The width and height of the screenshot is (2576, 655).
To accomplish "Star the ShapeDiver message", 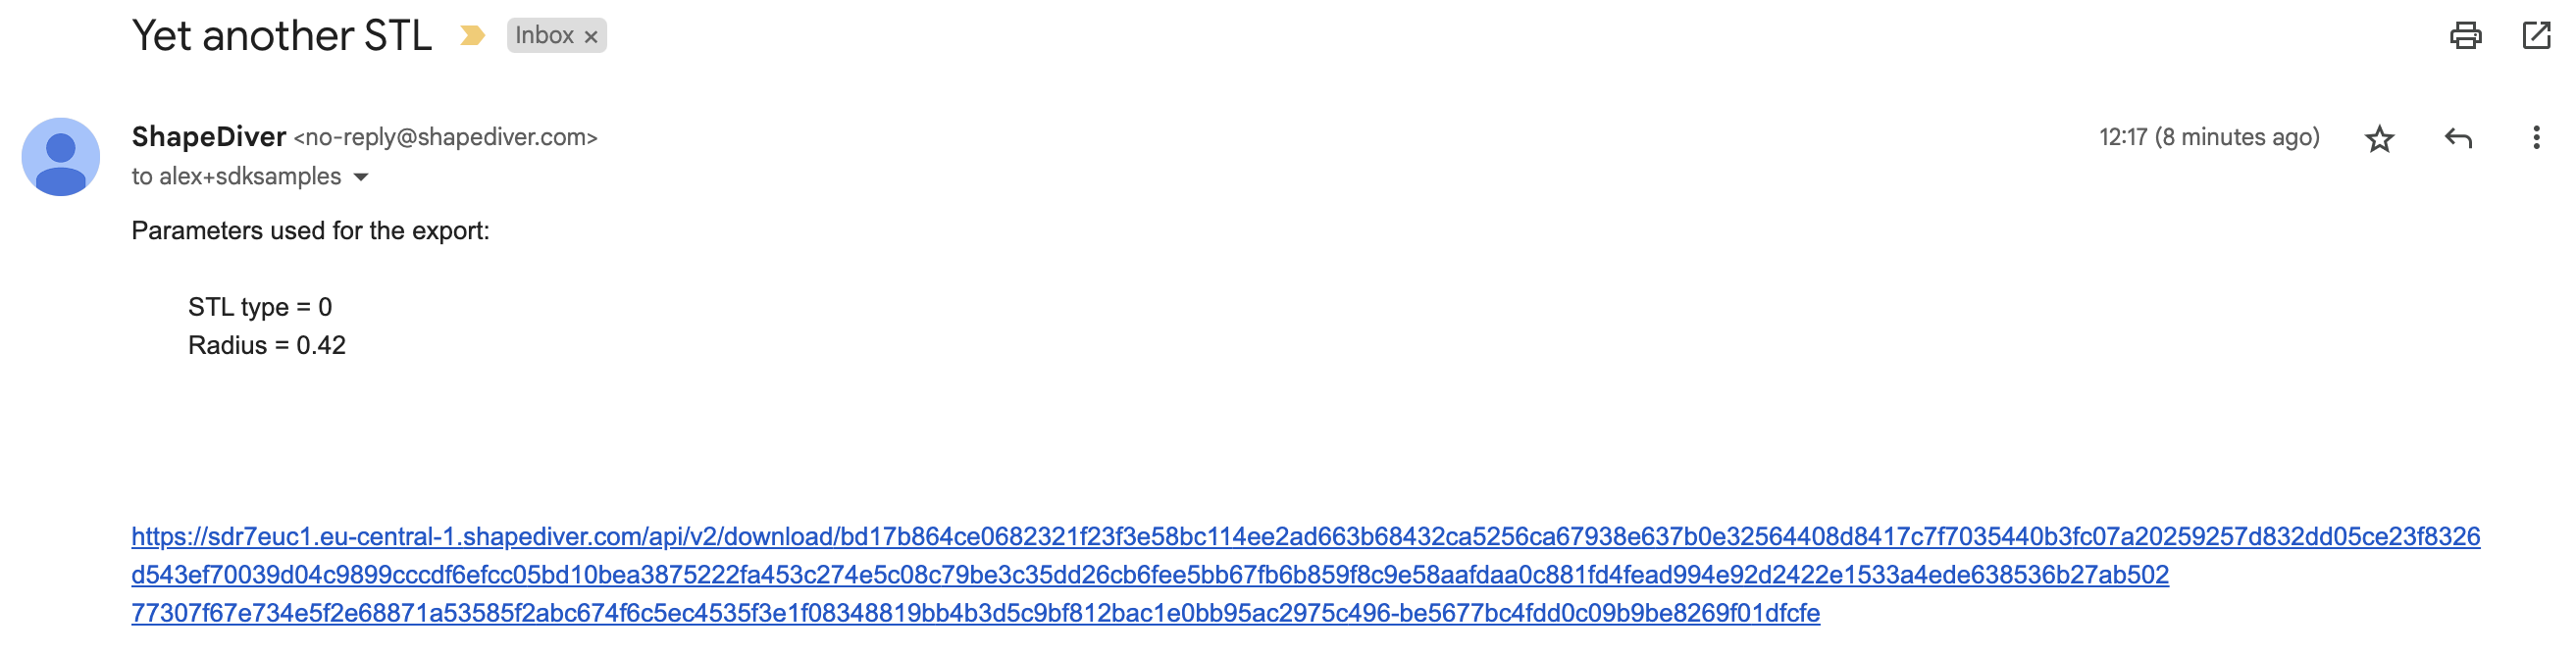I will (2379, 138).
